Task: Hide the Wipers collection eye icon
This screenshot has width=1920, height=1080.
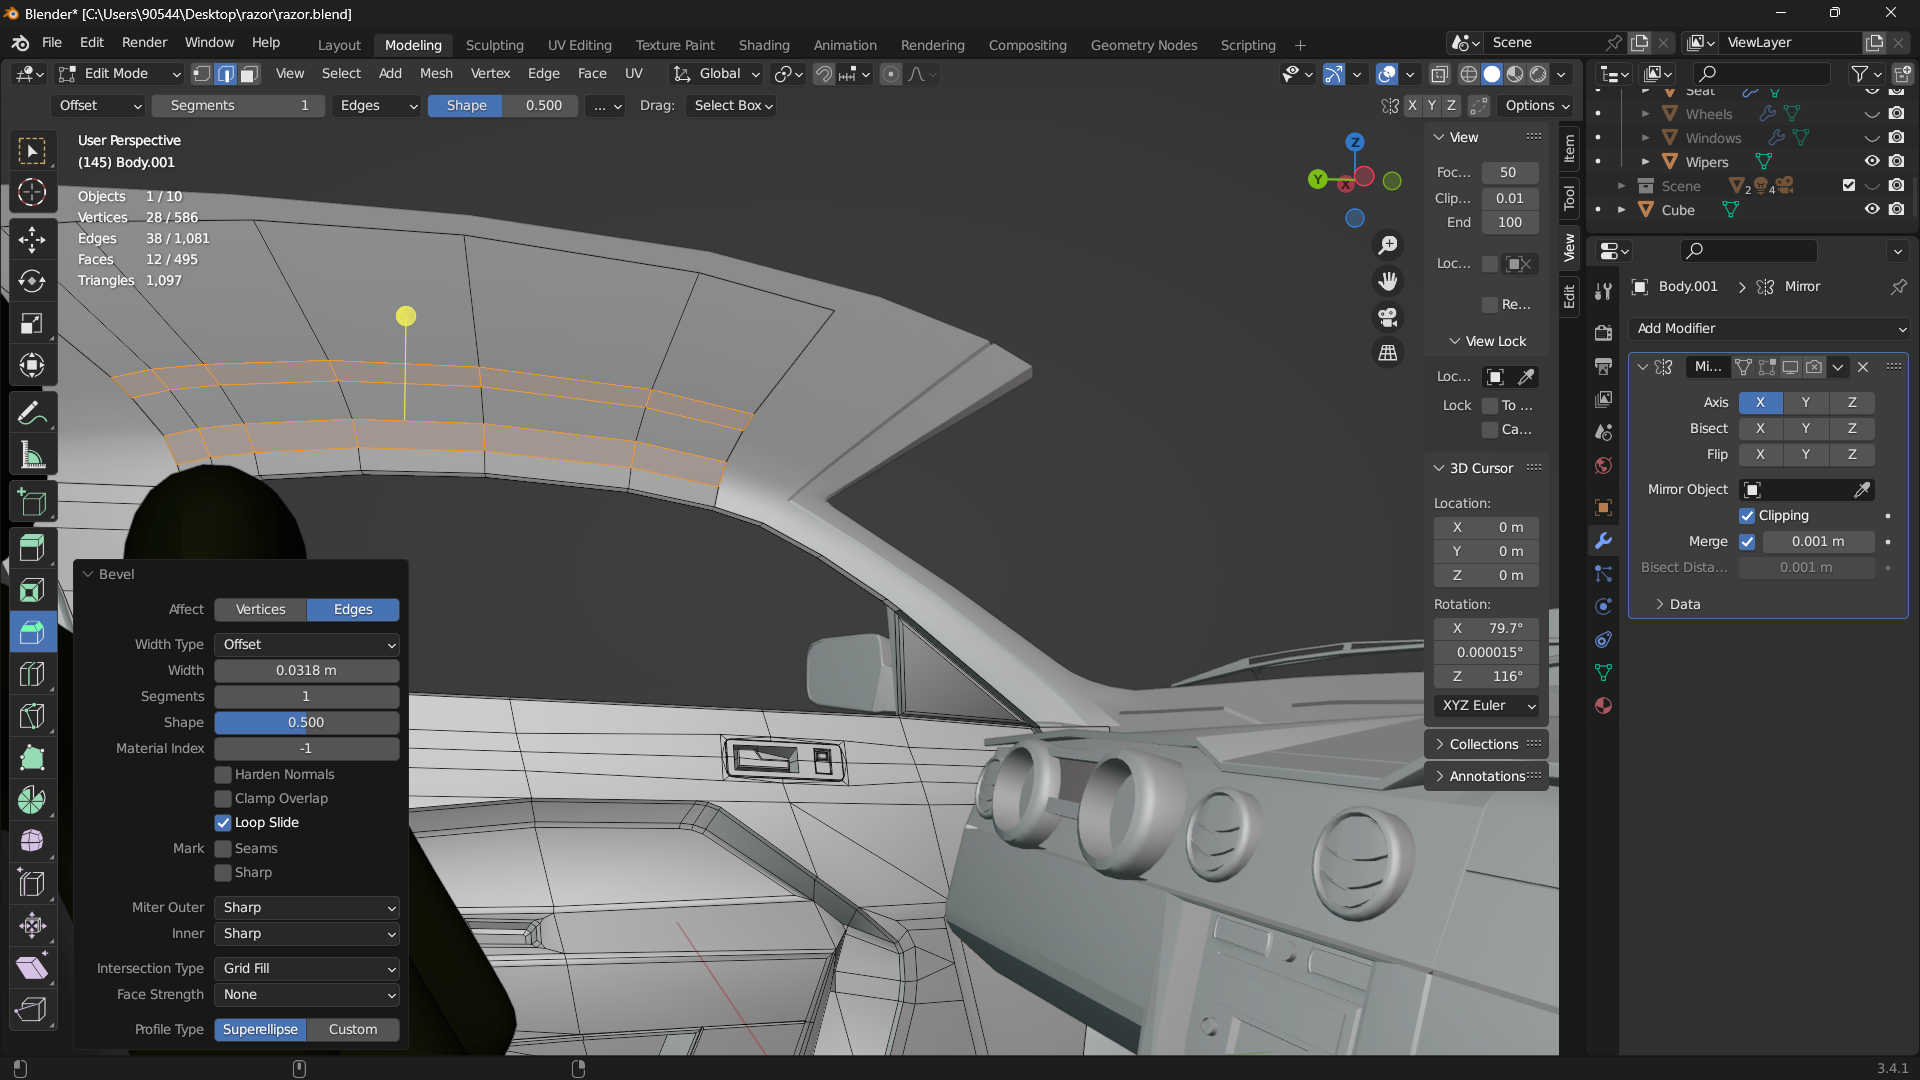Action: [1872, 161]
